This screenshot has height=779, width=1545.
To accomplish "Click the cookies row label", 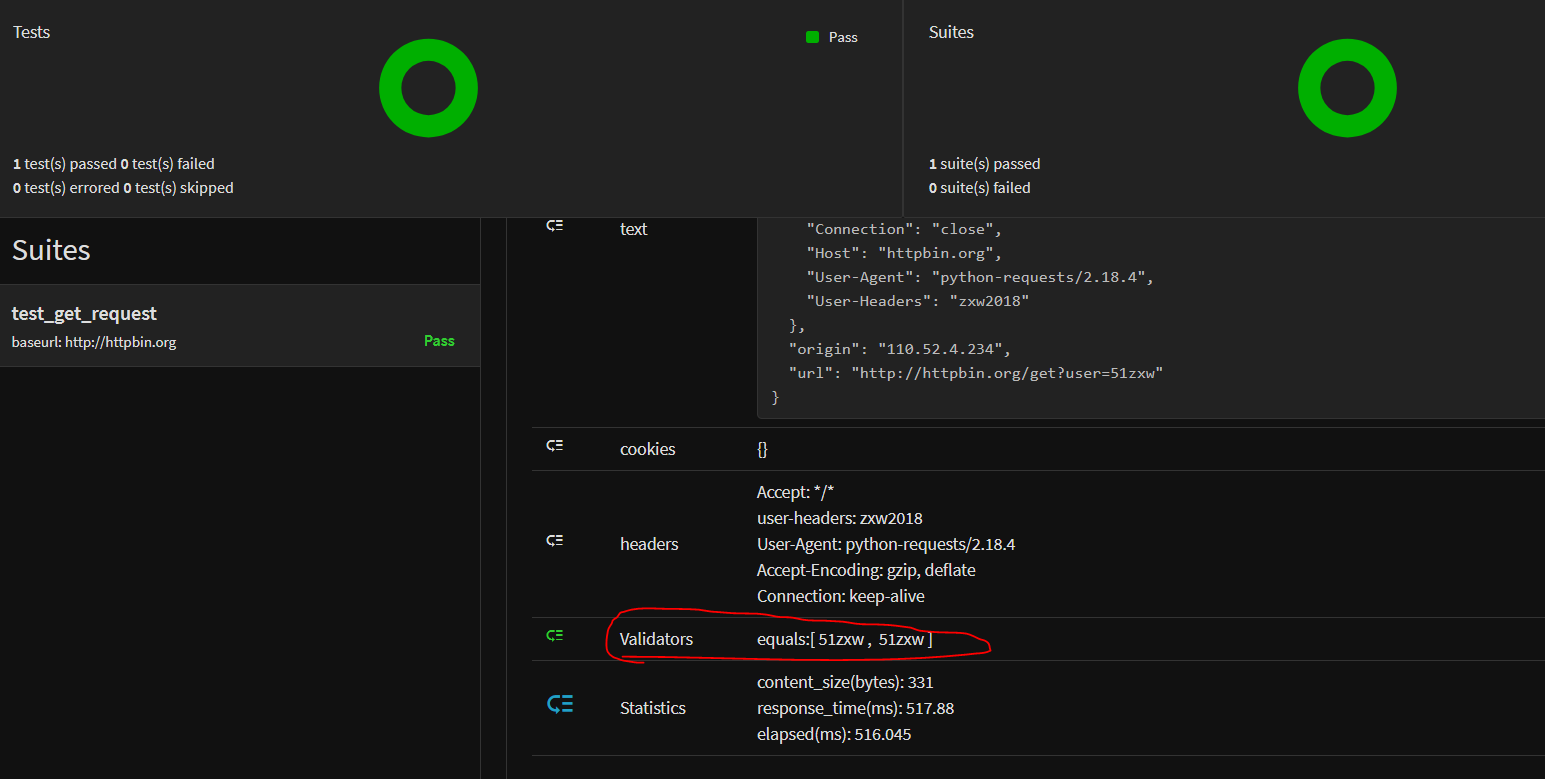I will click(648, 449).
